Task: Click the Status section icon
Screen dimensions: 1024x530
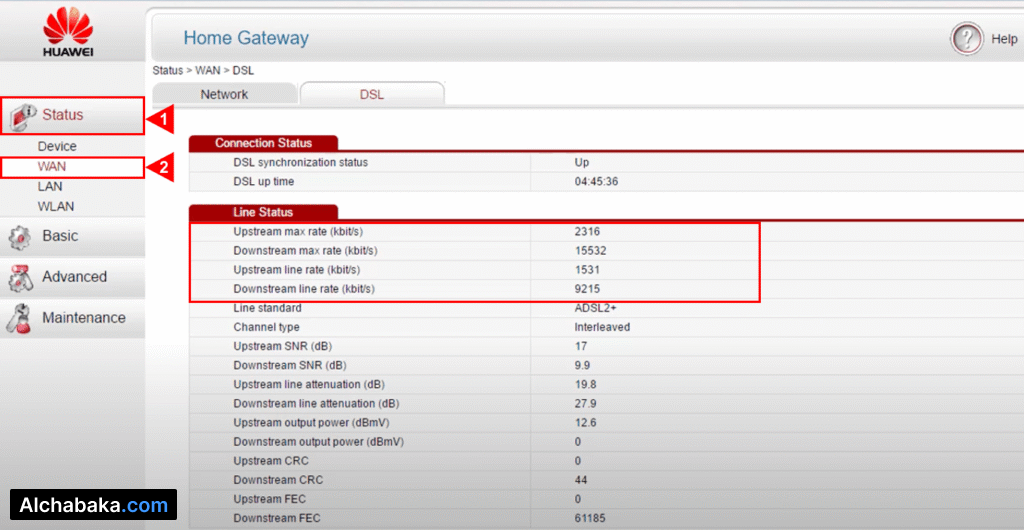Action: click(22, 116)
